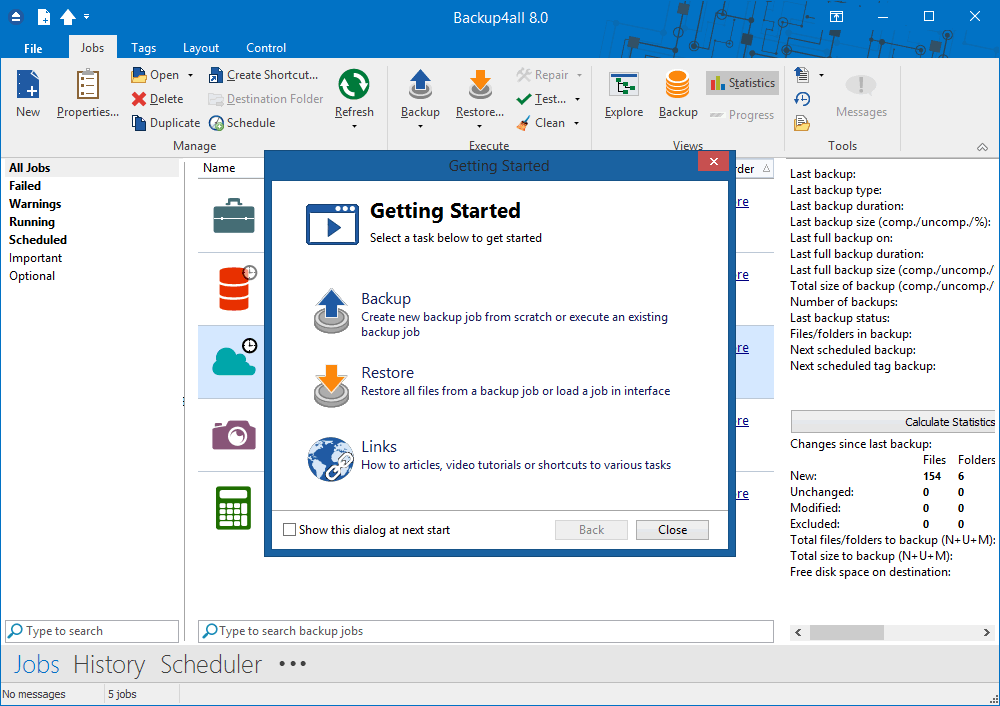Select the Optional tag filter

[x=32, y=276]
